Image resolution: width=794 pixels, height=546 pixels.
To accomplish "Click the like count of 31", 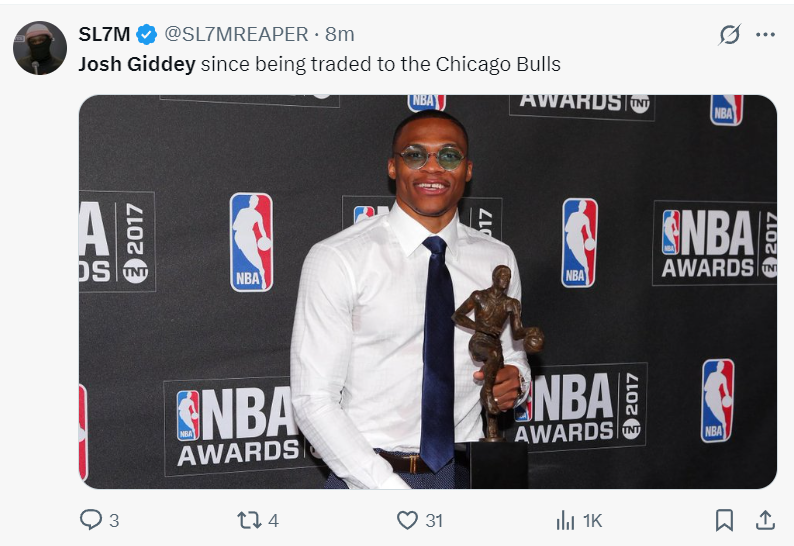I will tap(433, 520).
